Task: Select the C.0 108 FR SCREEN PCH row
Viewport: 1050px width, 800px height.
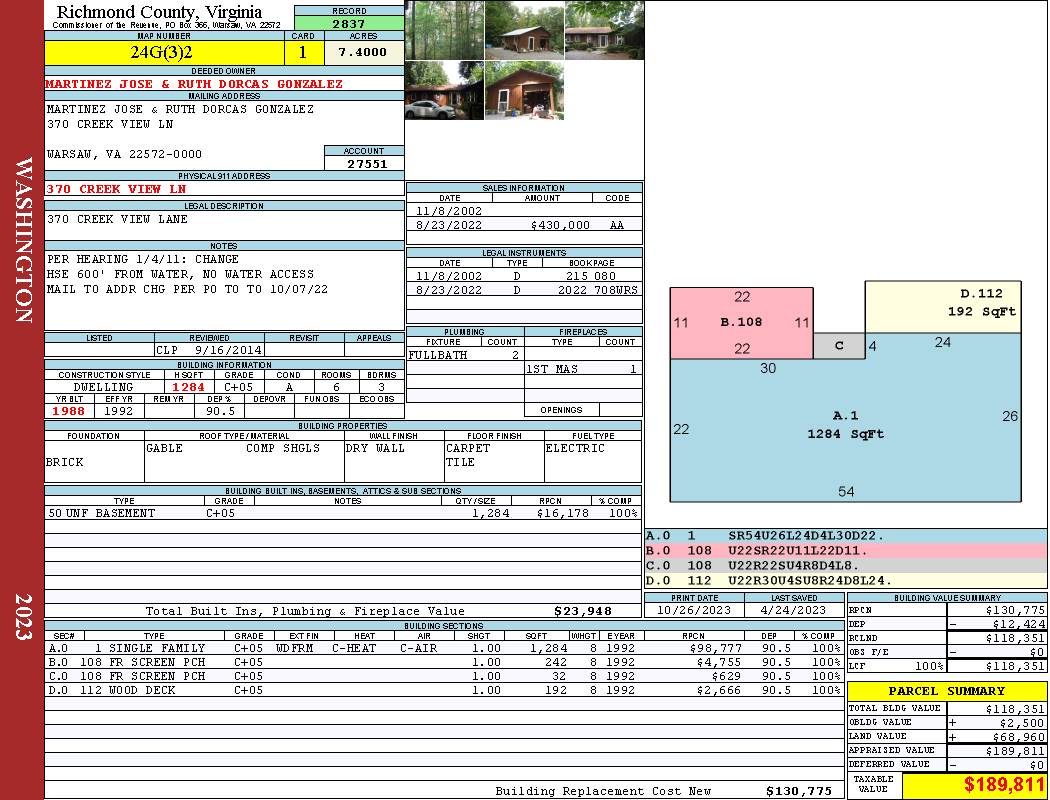Action: [444, 676]
